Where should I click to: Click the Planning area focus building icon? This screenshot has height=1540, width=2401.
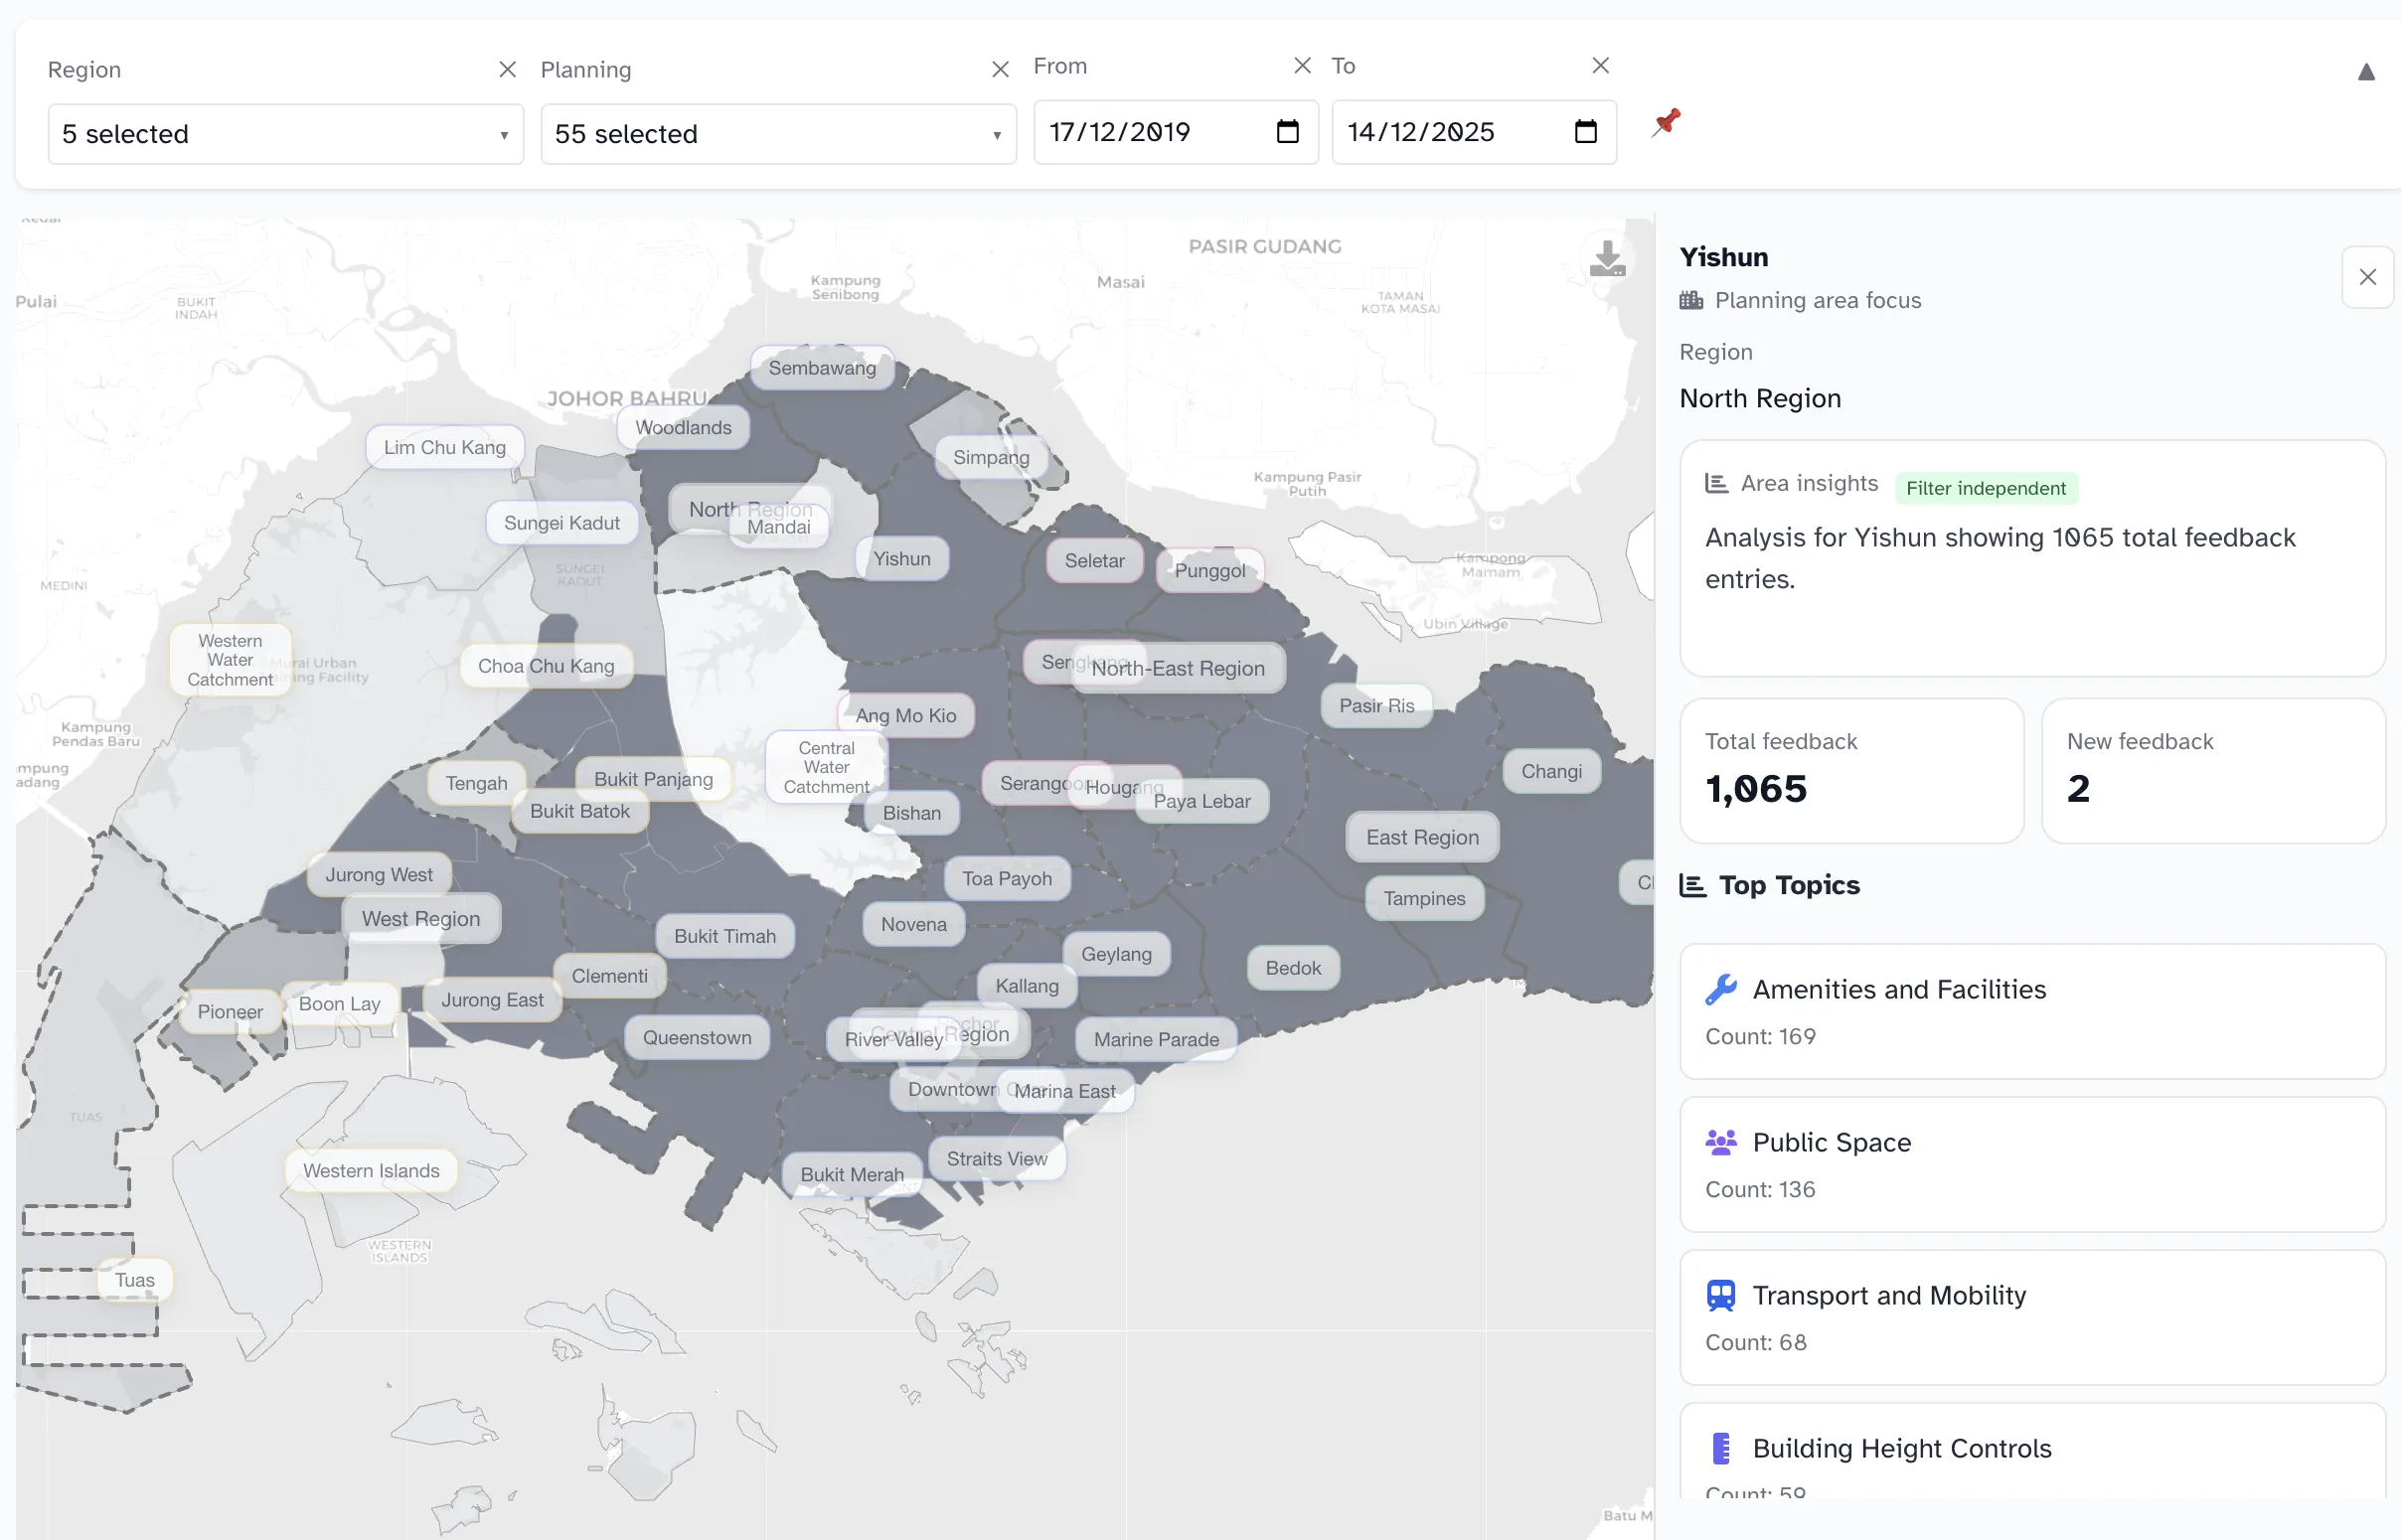(1691, 300)
